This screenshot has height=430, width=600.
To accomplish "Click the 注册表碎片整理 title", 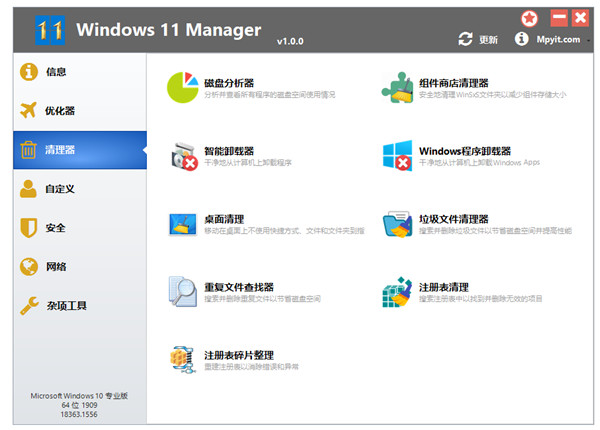I will click(239, 355).
